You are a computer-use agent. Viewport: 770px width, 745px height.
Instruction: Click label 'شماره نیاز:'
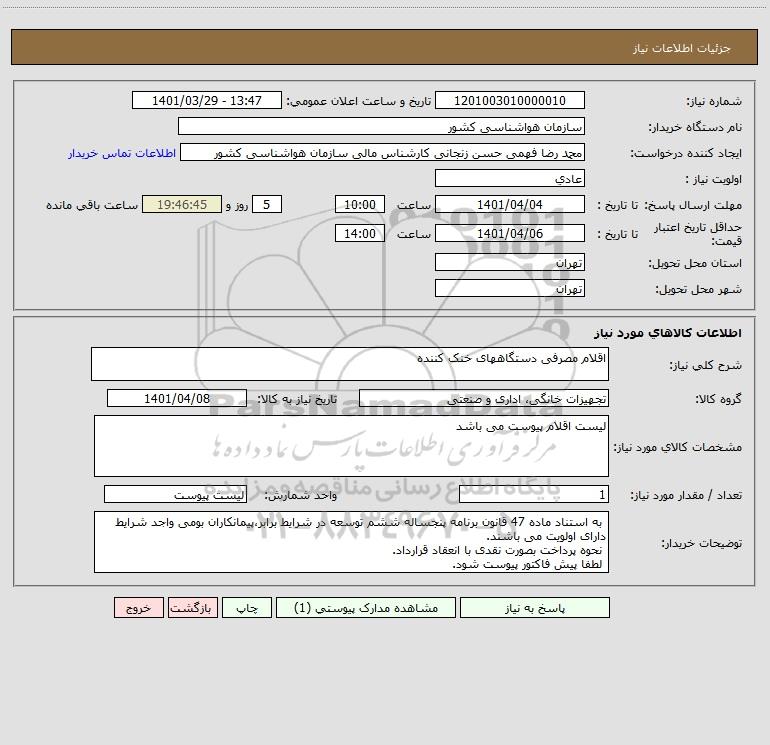pyautogui.click(x=714, y=102)
